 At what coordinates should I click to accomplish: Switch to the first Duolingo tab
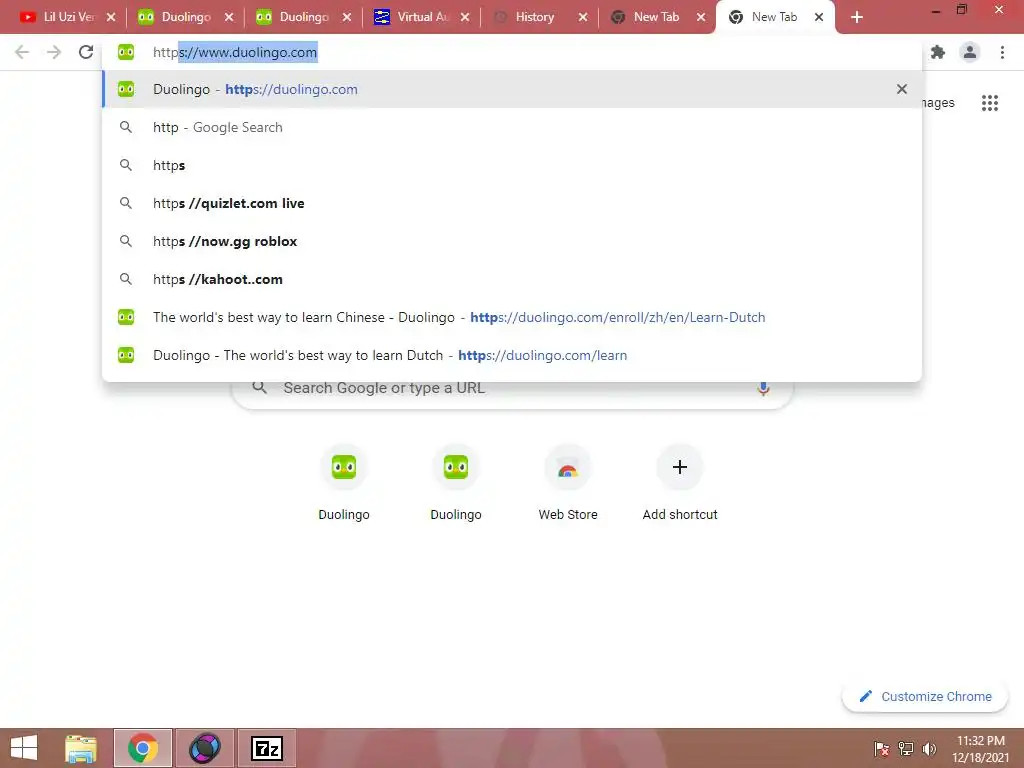185,17
